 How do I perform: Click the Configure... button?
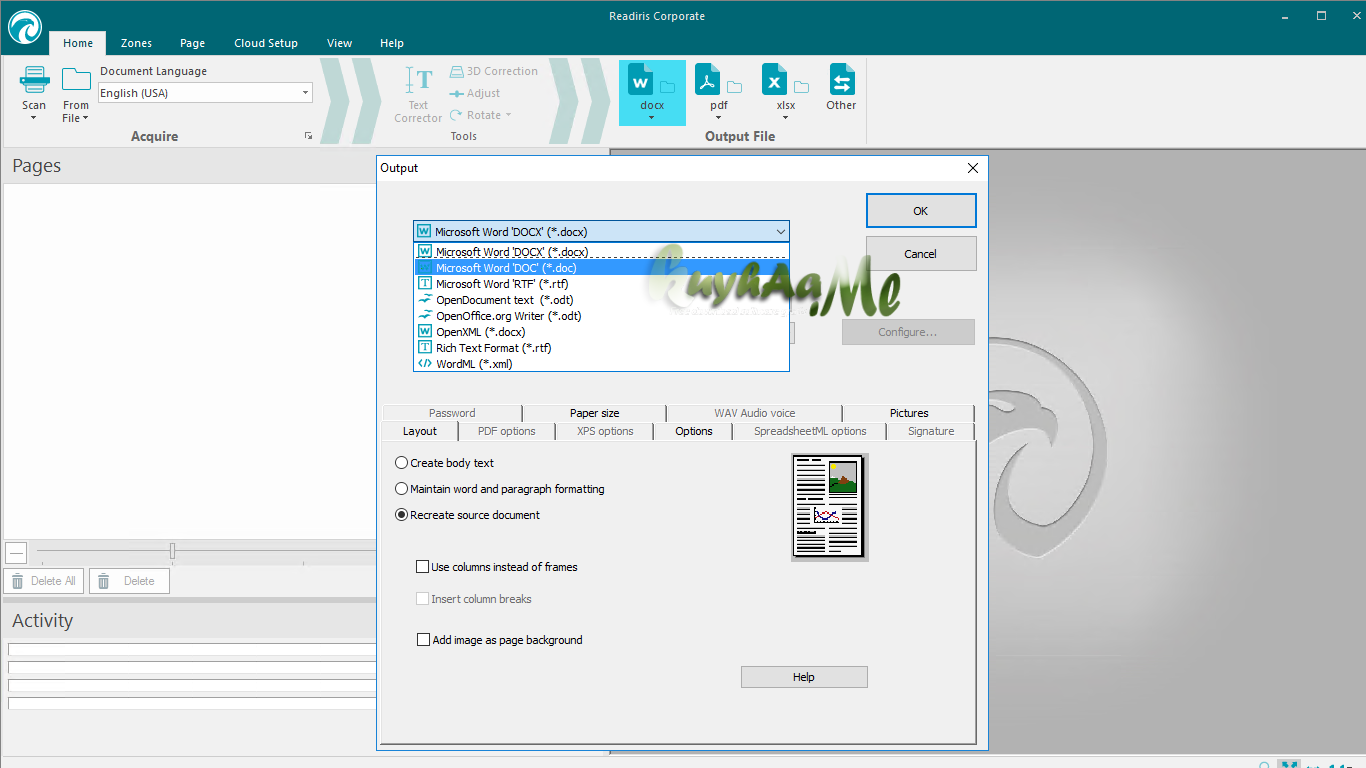pyautogui.click(x=908, y=332)
